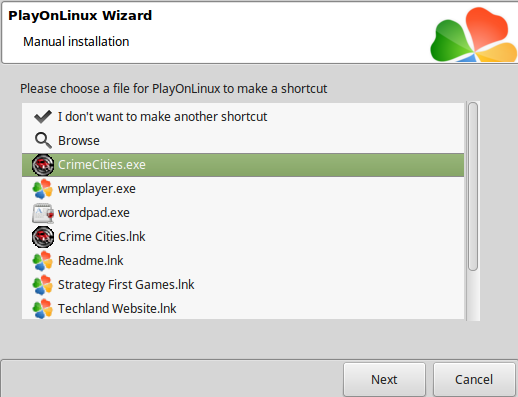Select "I don't want to make another shortcut"
The height and width of the screenshot is (397, 518).
(243, 117)
